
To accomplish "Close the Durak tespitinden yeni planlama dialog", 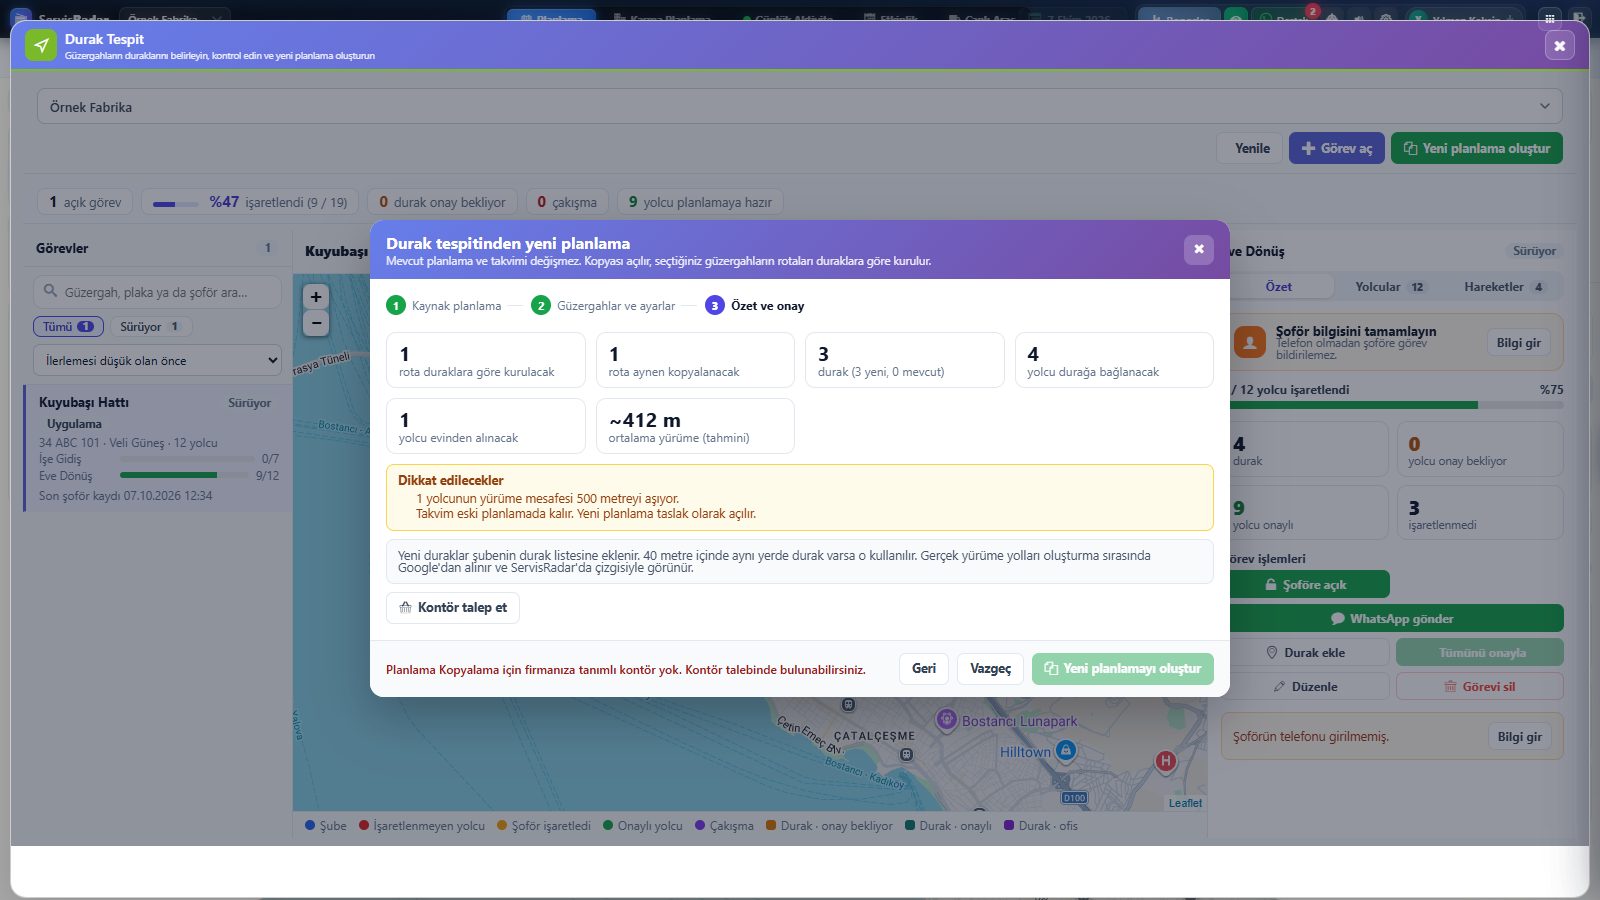I will coord(1198,249).
